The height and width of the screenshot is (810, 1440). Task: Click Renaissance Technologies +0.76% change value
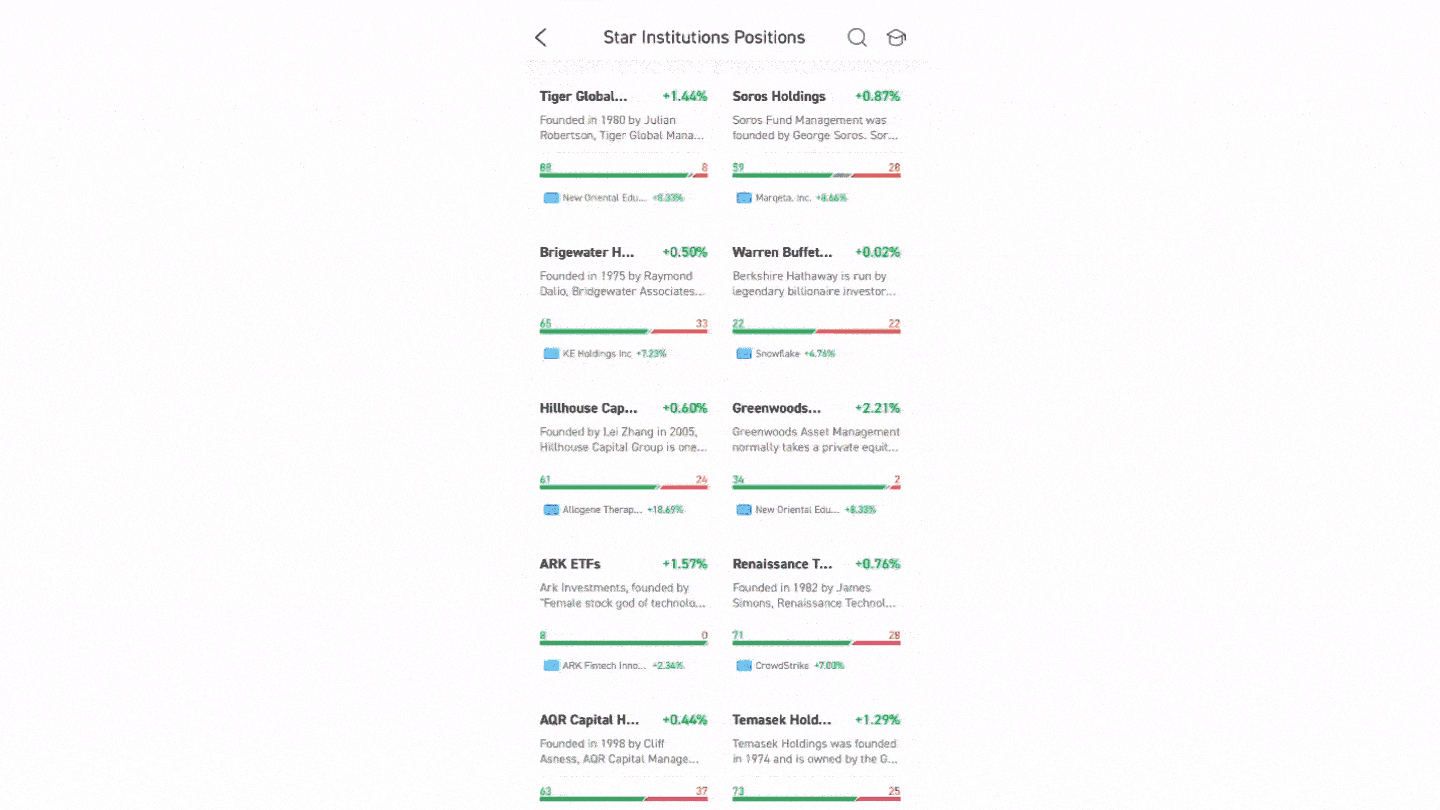[878, 564]
